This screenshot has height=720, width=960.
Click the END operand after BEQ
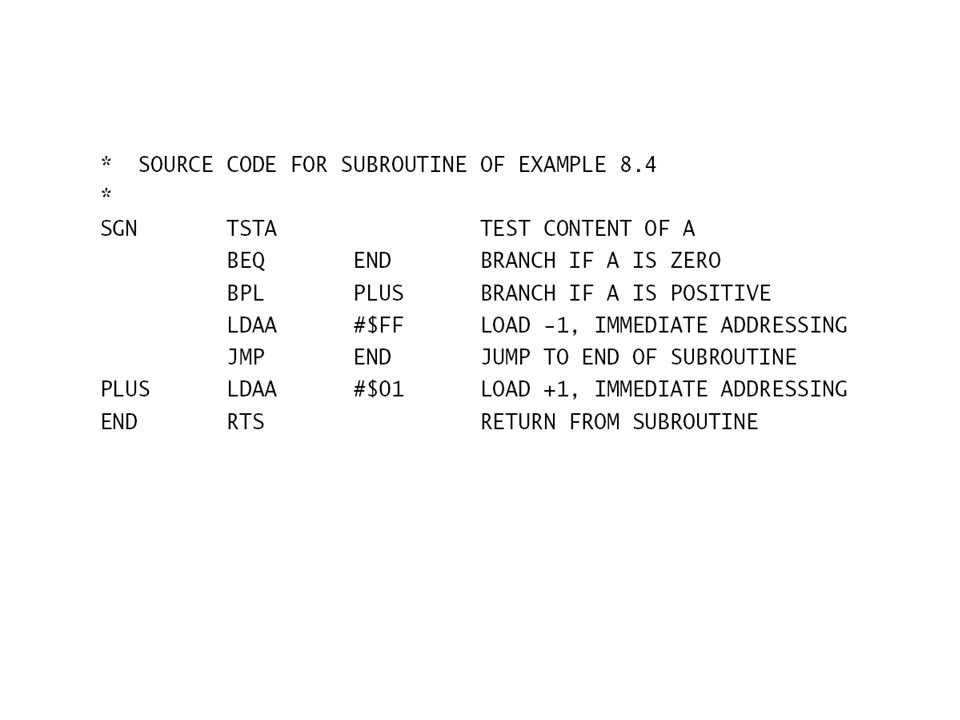[372, 261]
